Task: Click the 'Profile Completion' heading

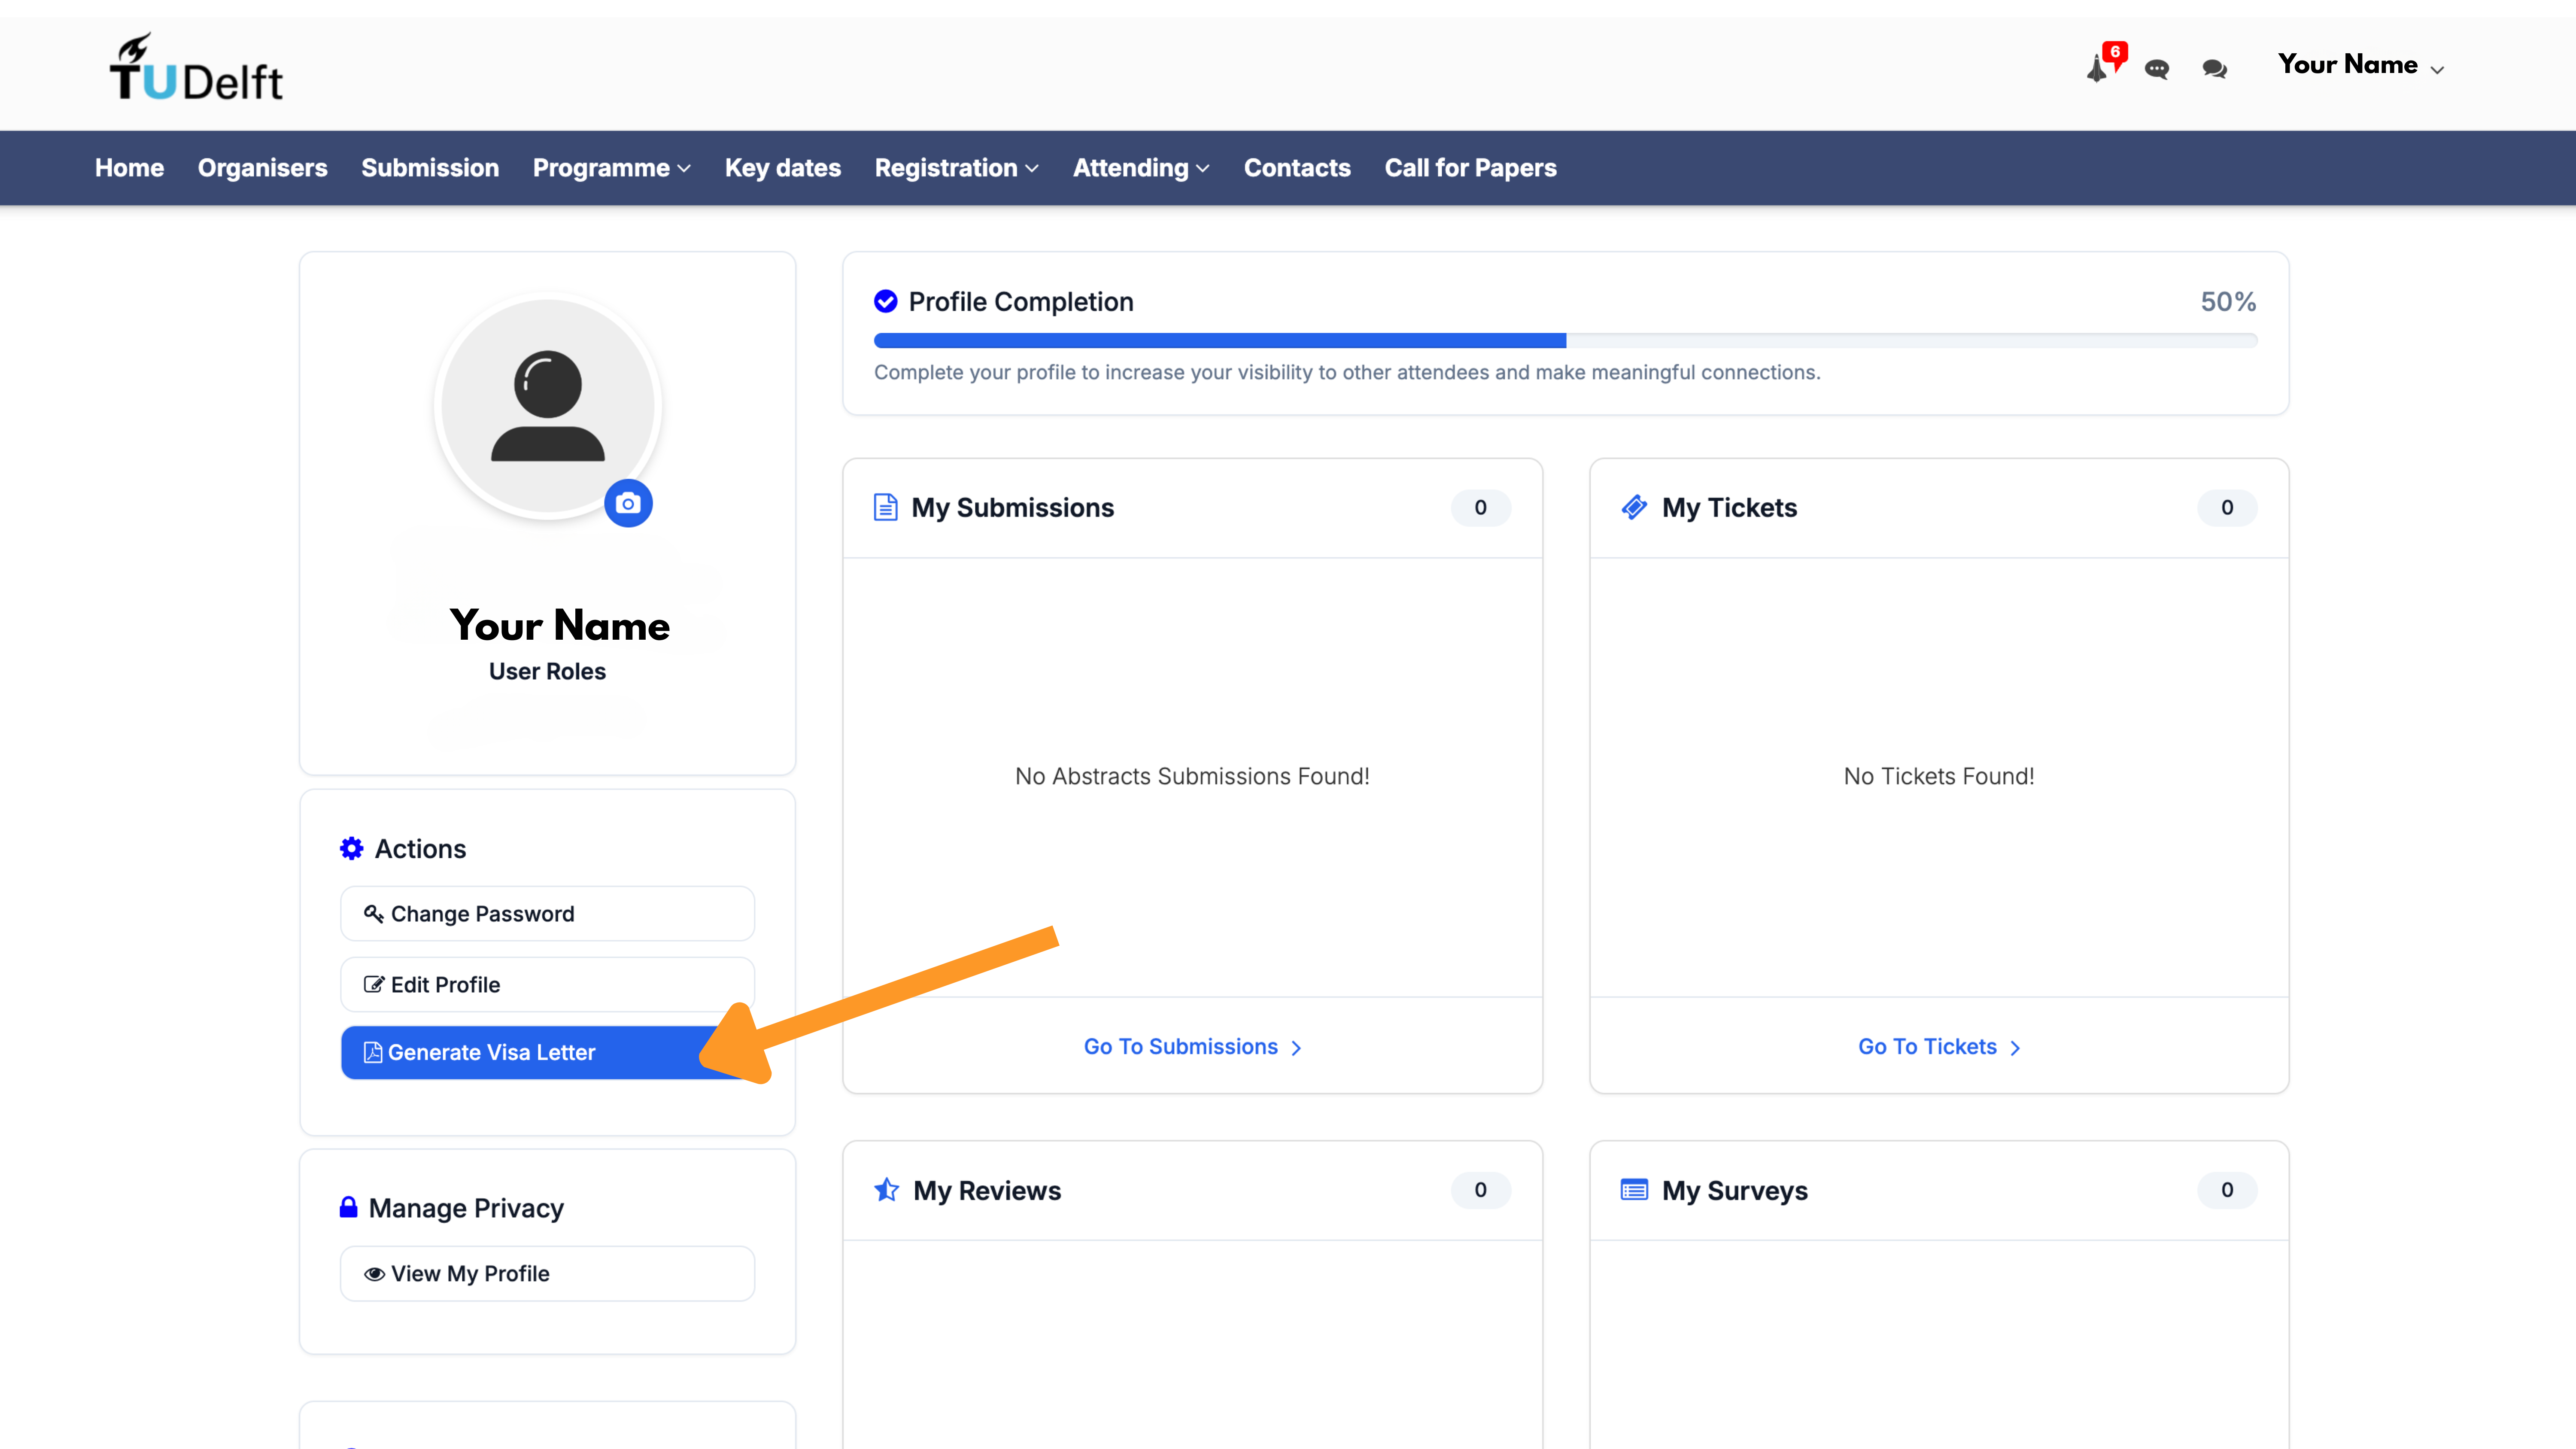Action: (x=1020, y=301)
